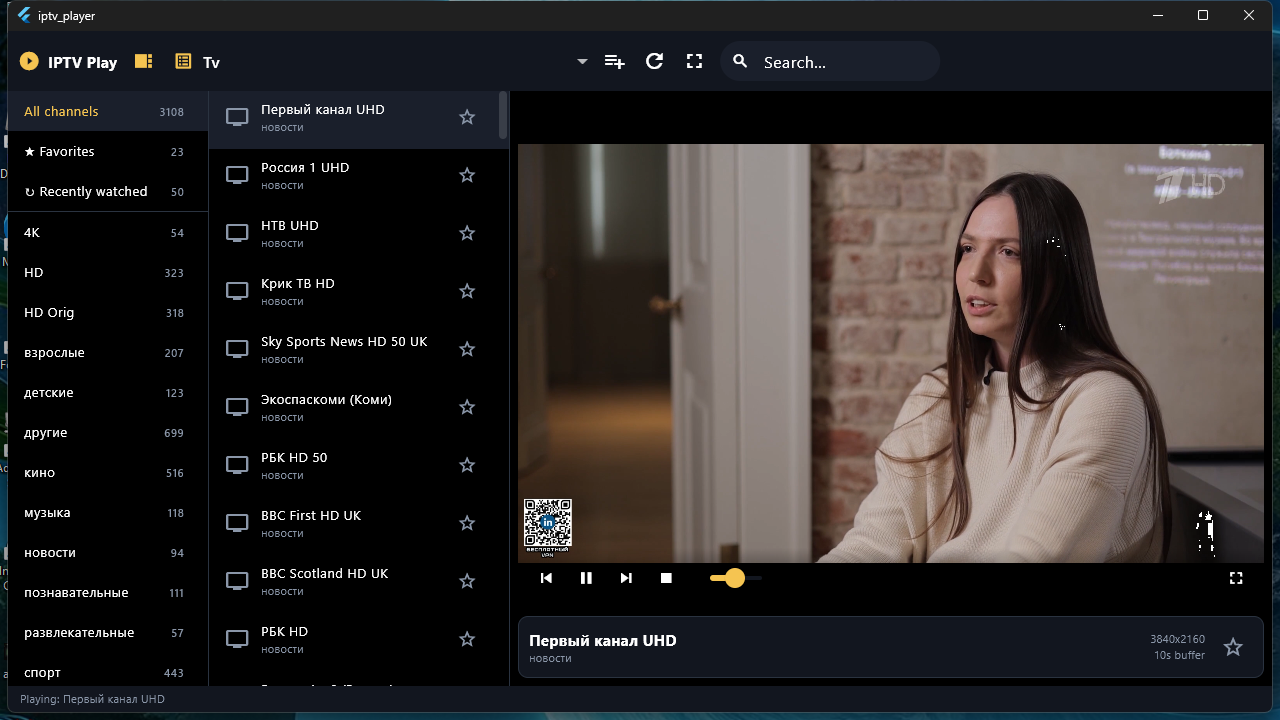1280x720 pixels.
Task: Open the Tv playlist list icon
Action: click(183, 61)
